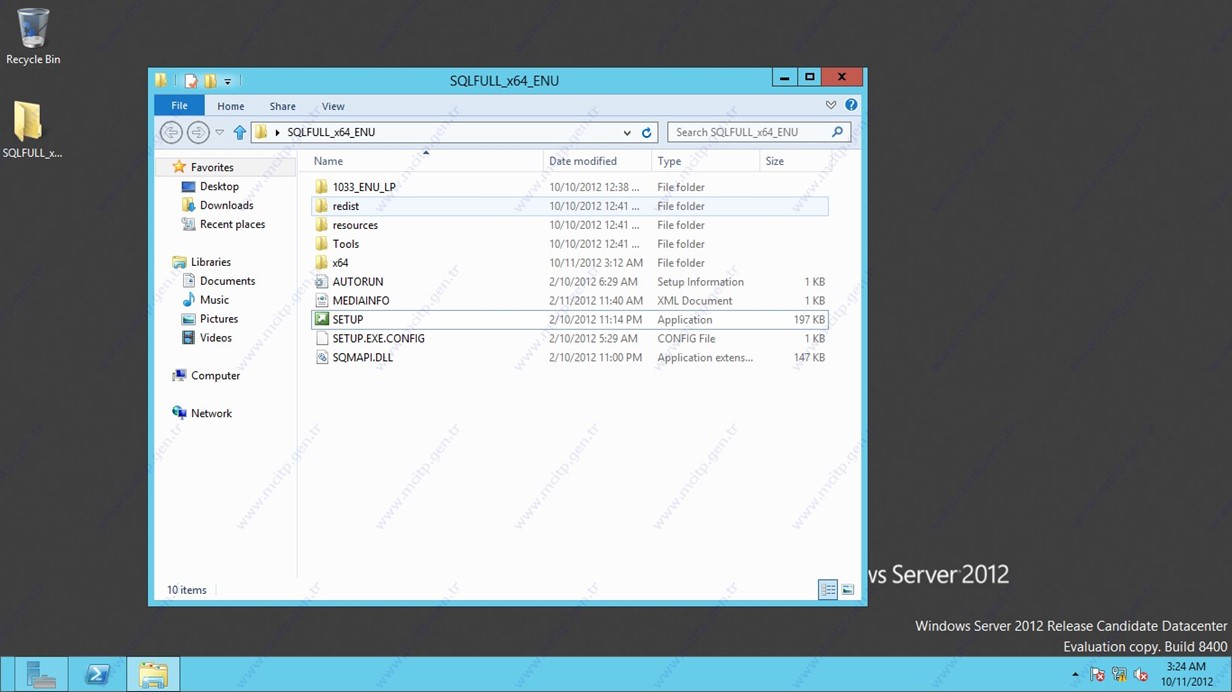Screen dimensions: 1232x692
Task: Click 'XML Document' type text
Action: coord(694,301)
